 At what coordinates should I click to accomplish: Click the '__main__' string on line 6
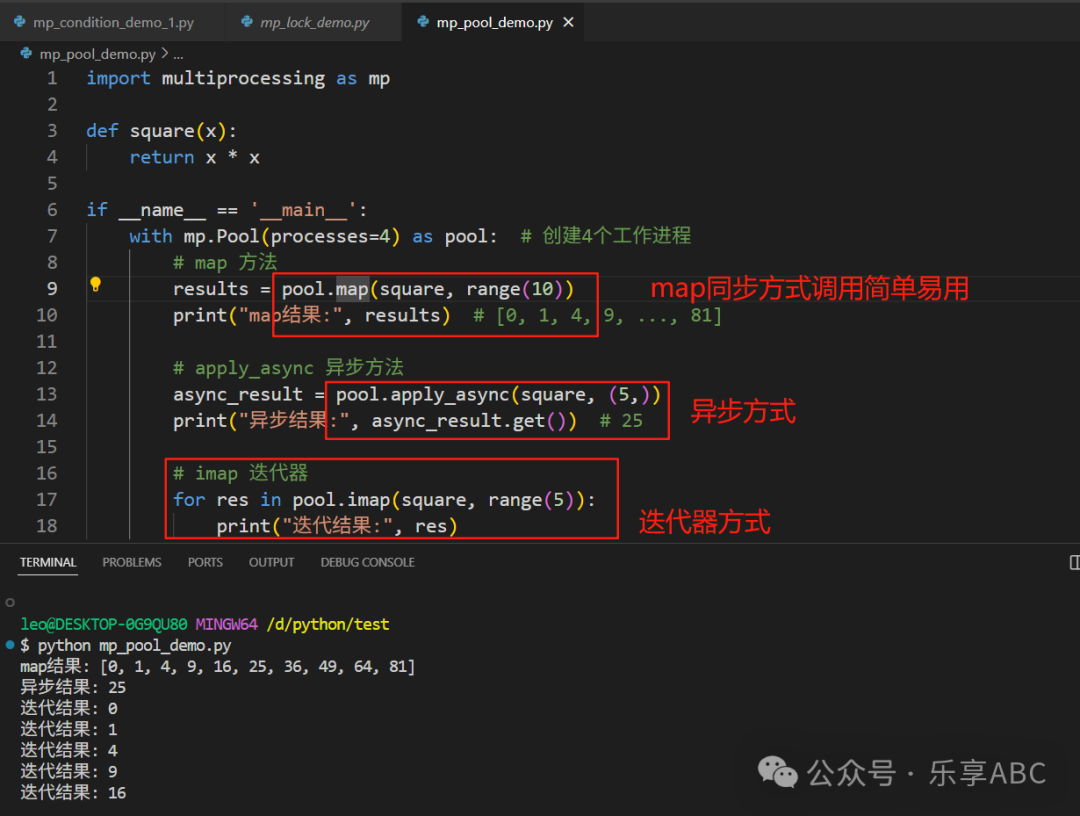point(304,210)
